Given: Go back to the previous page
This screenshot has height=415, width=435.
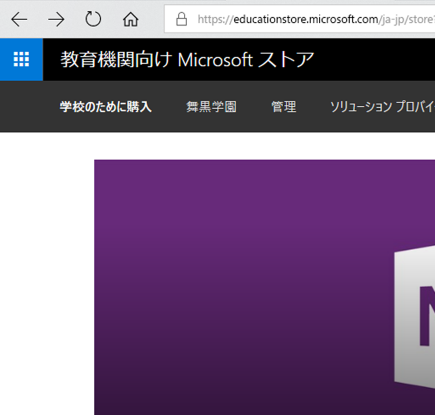Looking at the screenshot, I should click(19, 20).
